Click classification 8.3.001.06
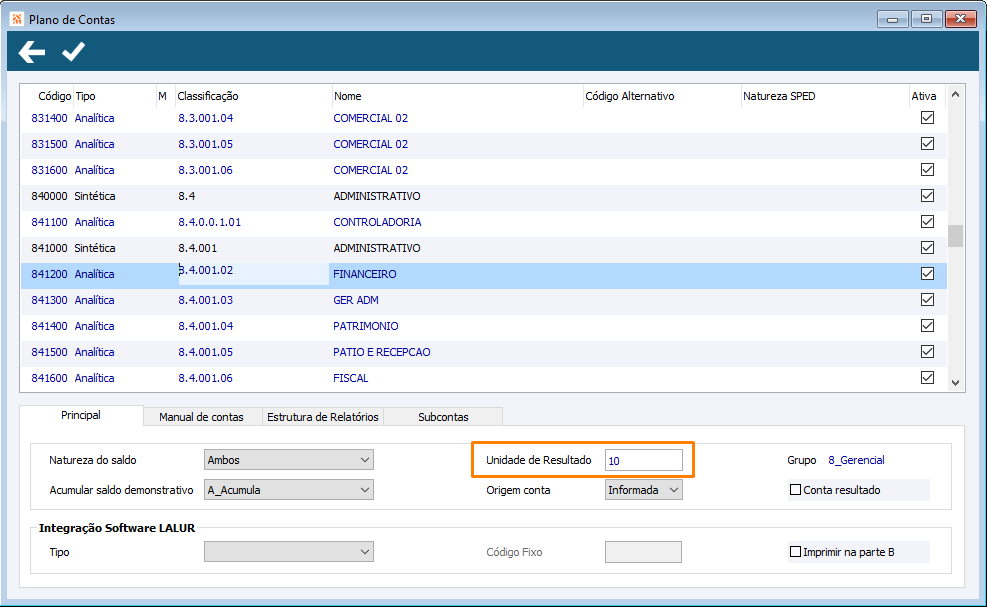The width and height of the screenshot is (987, 607). point(205,170)
